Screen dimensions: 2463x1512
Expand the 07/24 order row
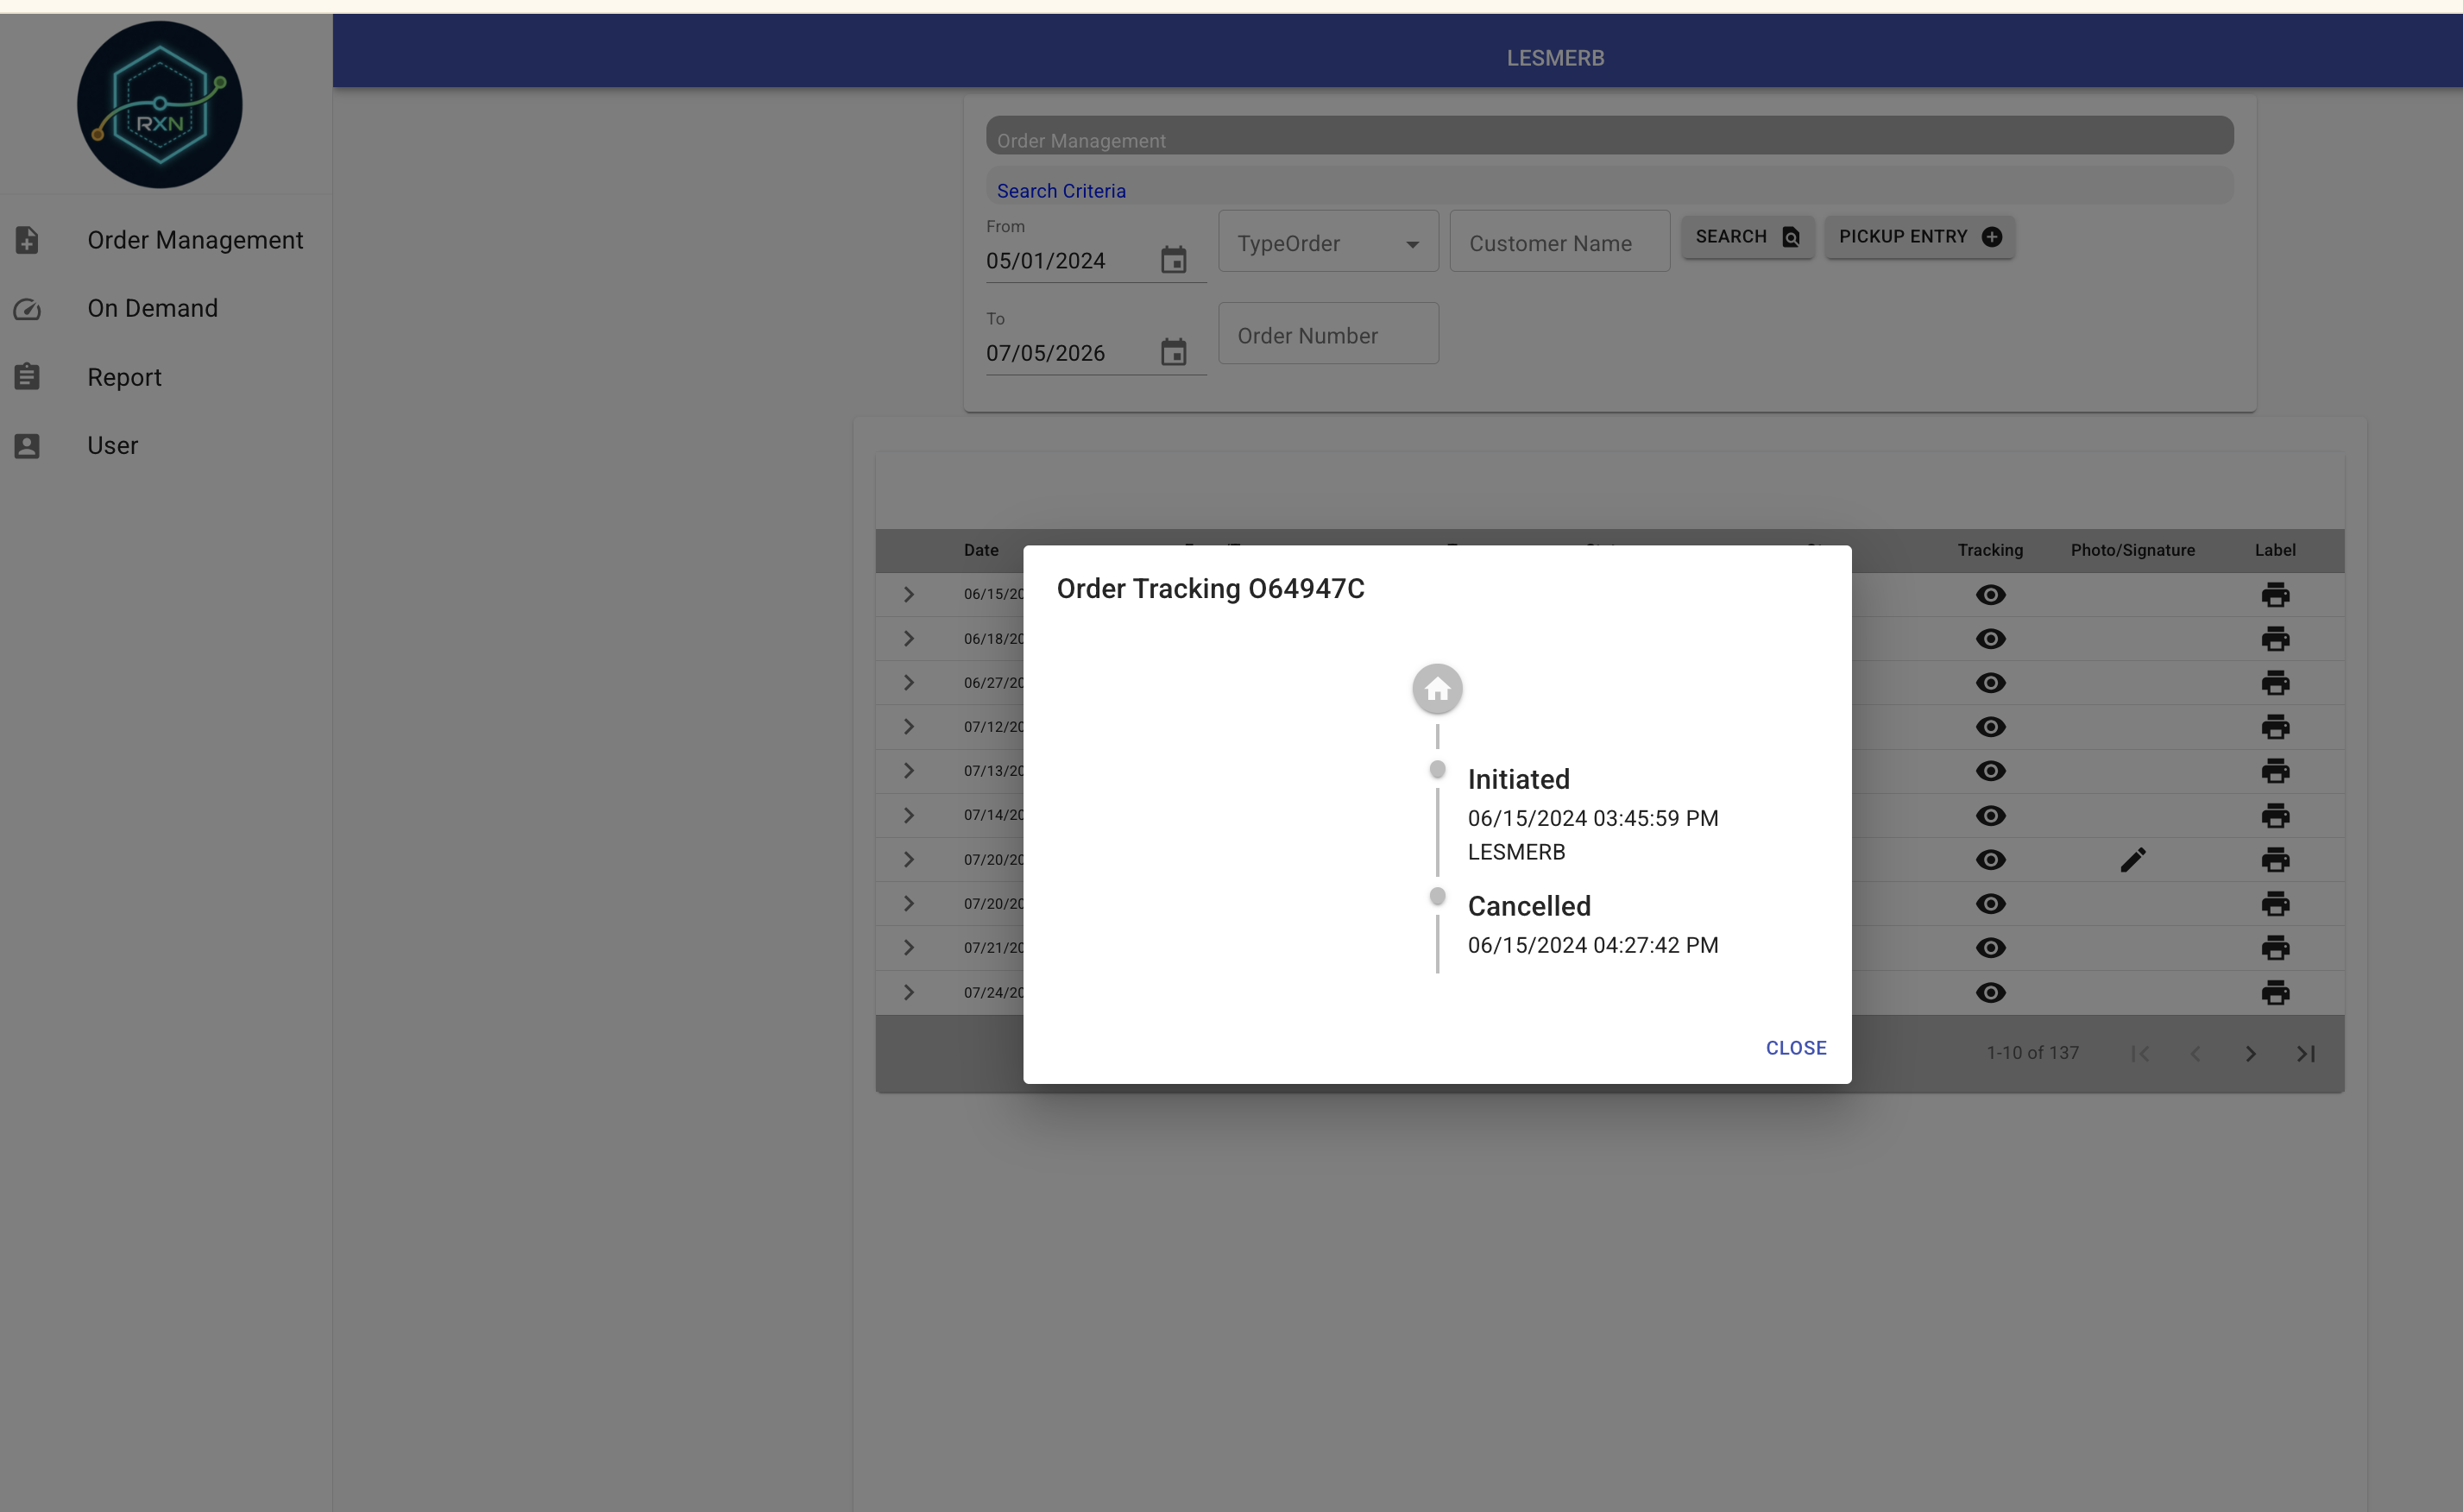tap(908, 992)
